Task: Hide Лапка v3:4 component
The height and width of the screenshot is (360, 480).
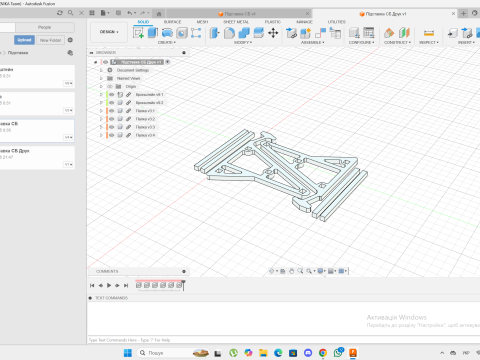Action: click(112, 135)
